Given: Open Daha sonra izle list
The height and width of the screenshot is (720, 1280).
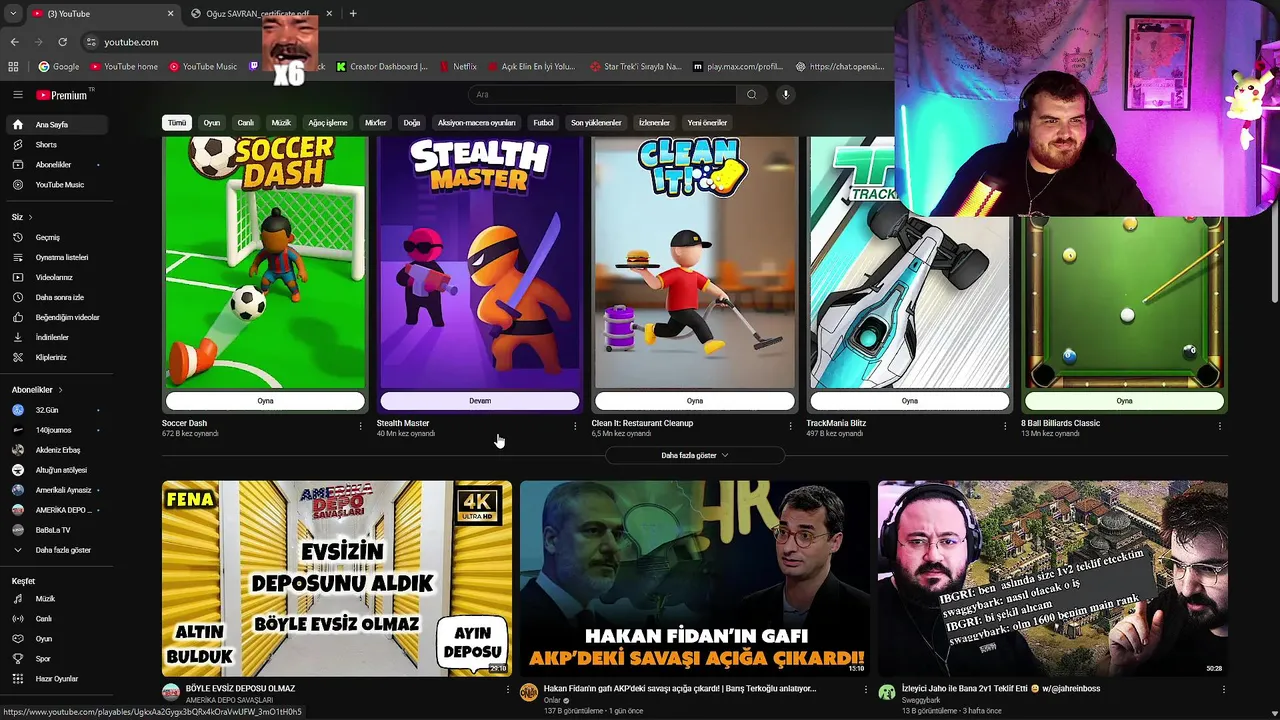Looking at the screenshot, I should (57, 297).
